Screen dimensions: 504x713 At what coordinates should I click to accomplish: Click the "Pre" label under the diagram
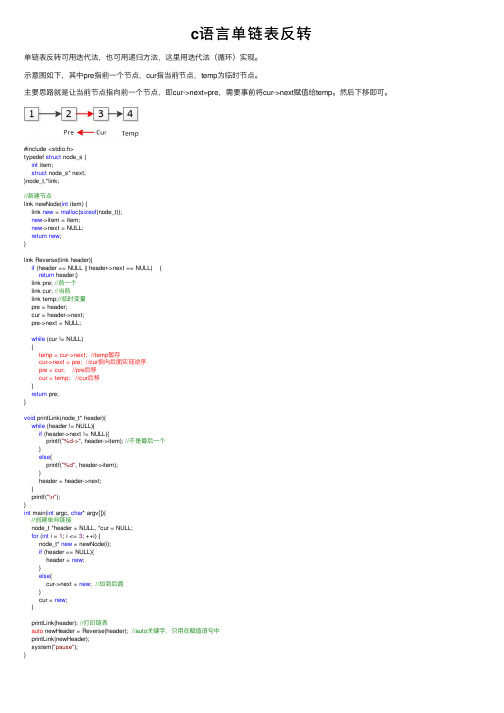[x=68, y=132]
